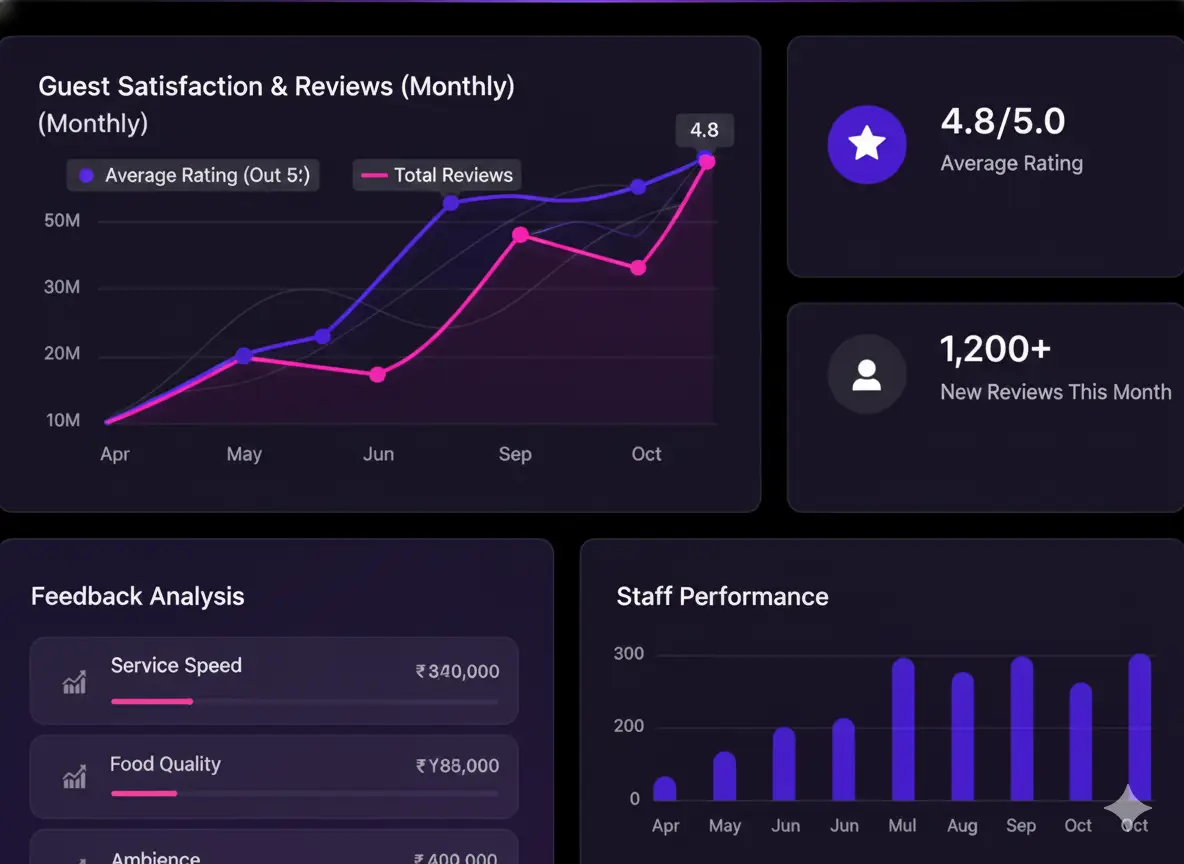Click the Aug bar in Staff Performance
The height and width of the screenshot is (864, 1184).
click(962, 737)
